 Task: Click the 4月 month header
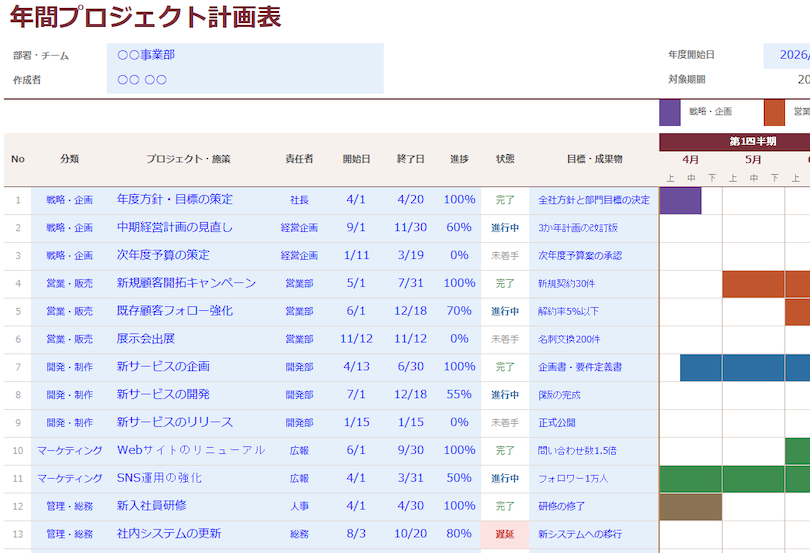(x=690, y=160)
